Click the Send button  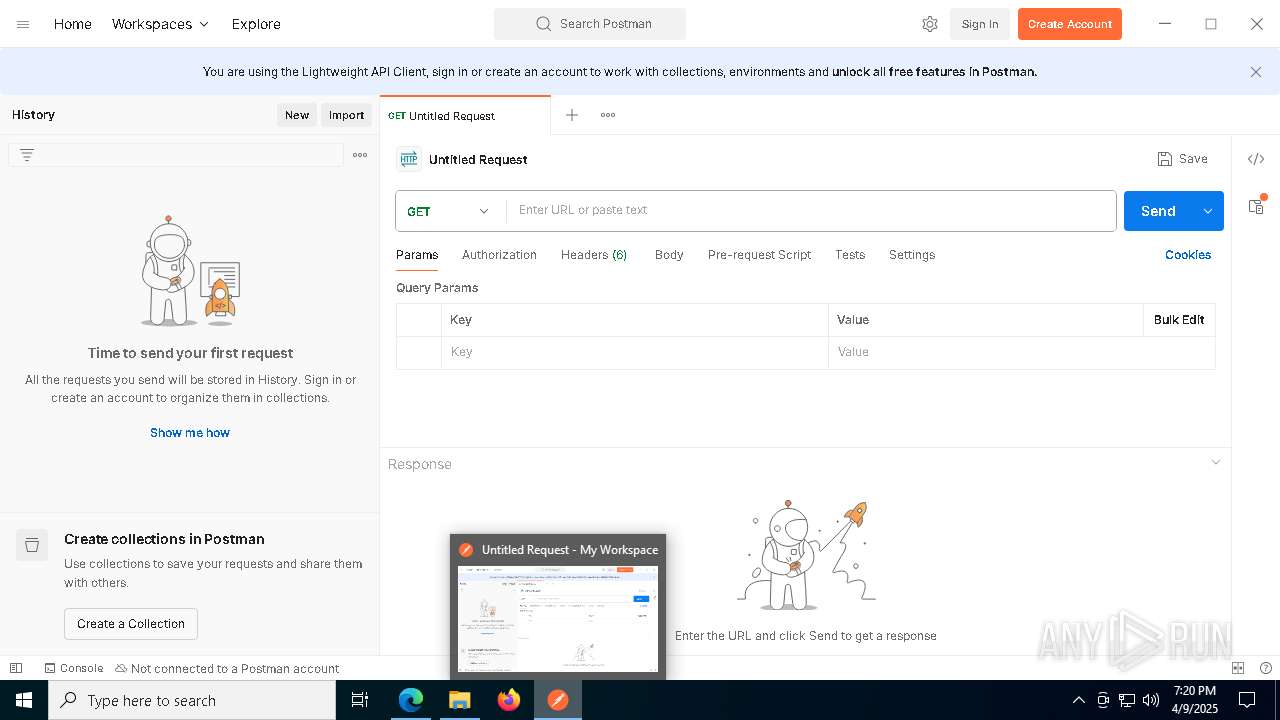1158,211
